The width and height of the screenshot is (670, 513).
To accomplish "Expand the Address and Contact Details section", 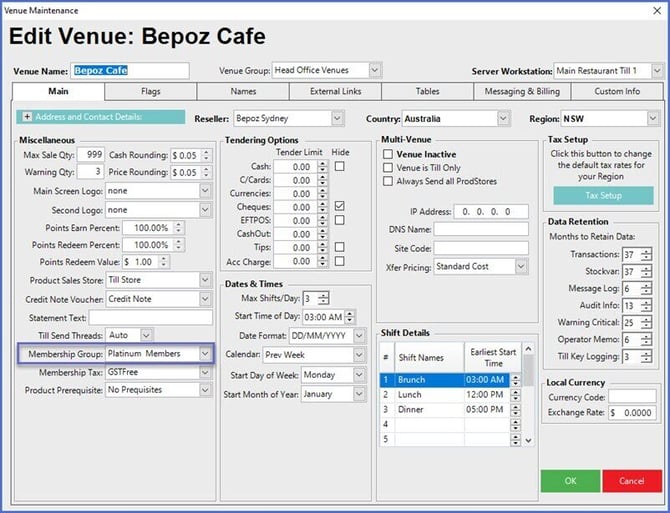I will (x=27, y=118).
